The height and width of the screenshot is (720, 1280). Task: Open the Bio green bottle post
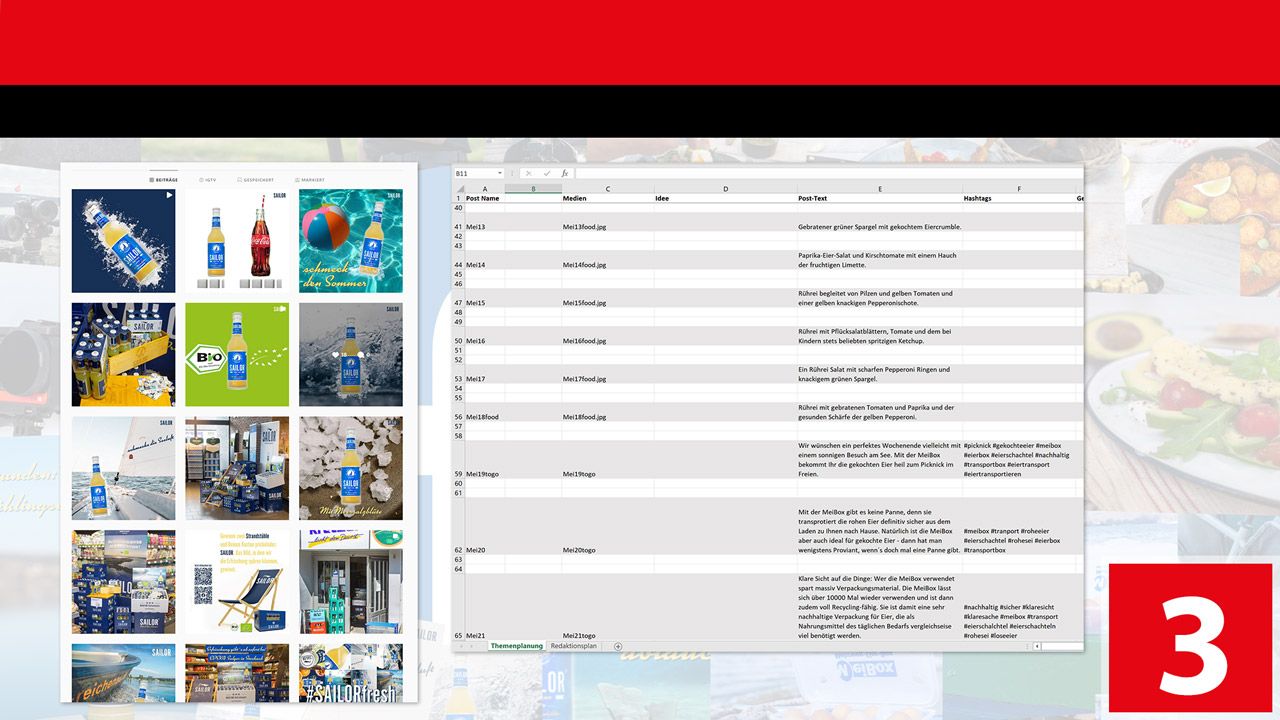pos(237,354)
